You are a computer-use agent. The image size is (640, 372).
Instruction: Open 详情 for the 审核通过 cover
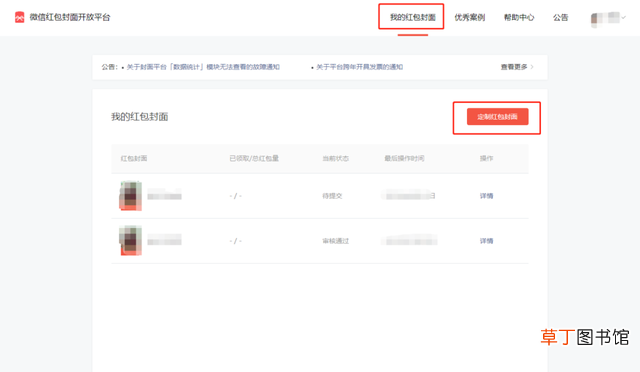[487, 241]
